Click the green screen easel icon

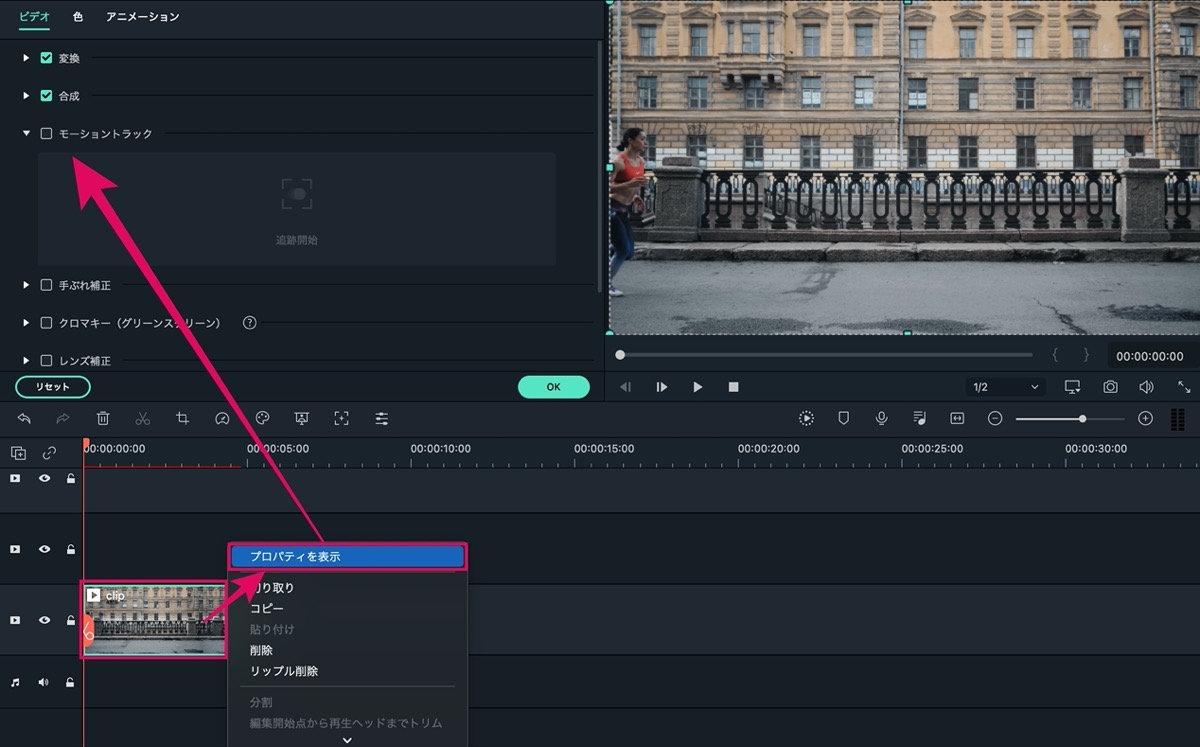[x=302, y=419]
